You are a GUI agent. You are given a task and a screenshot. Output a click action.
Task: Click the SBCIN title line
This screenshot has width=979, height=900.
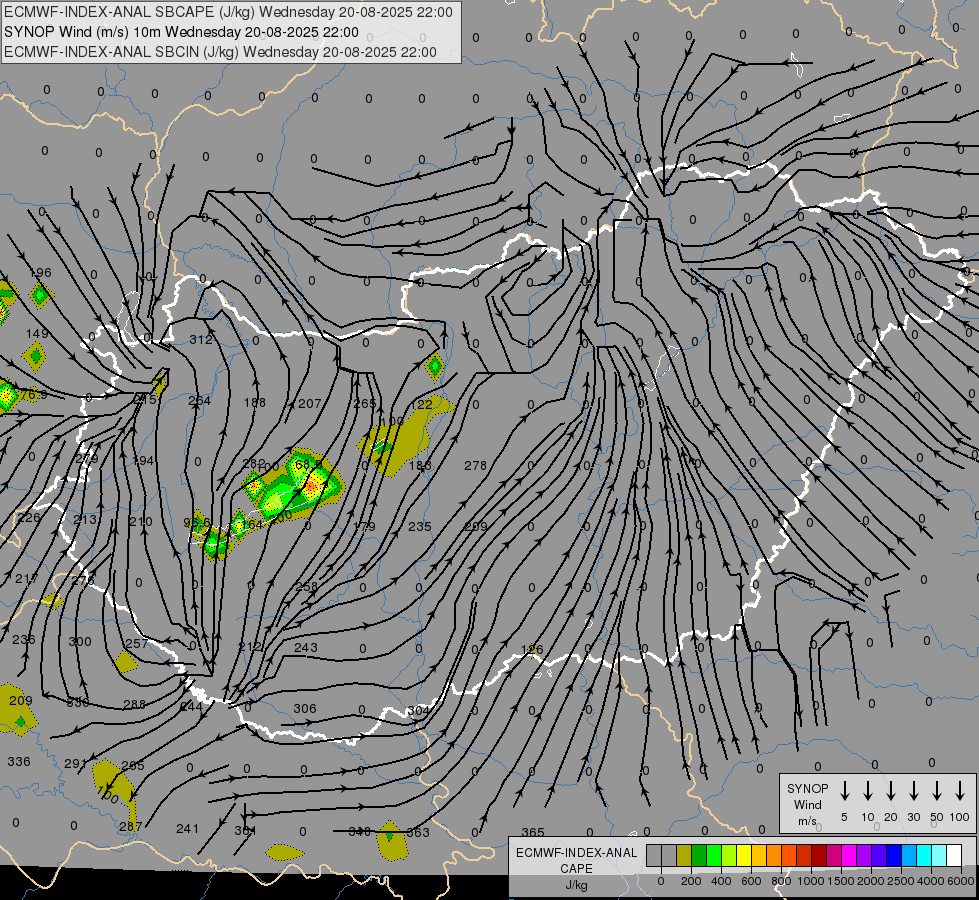tap(220, 52)
